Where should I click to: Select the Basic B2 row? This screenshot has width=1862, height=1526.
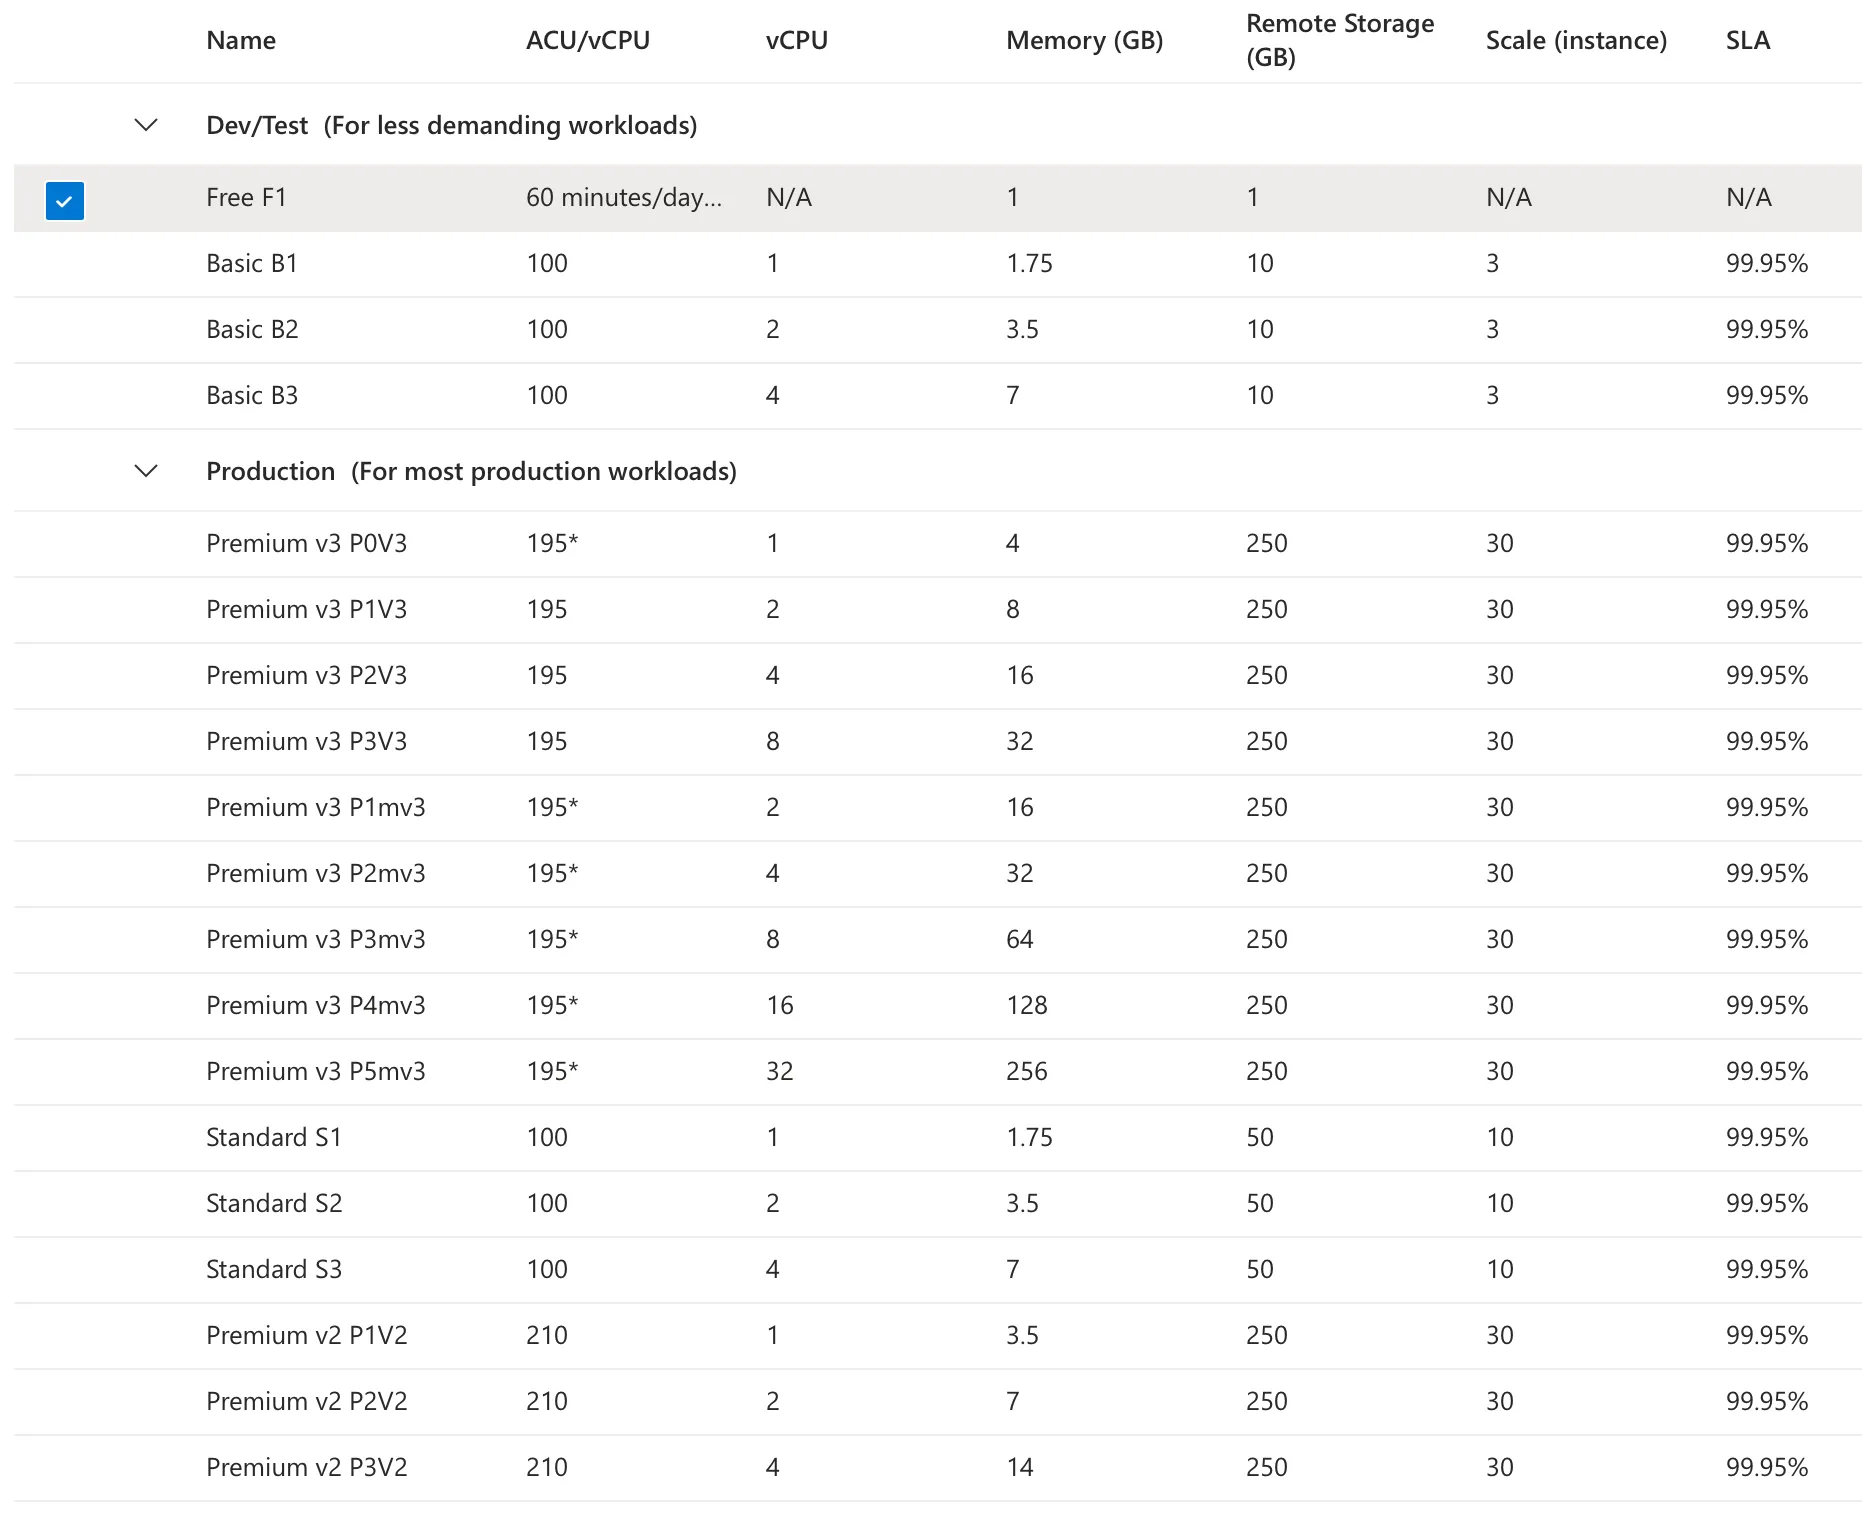[252, 330]
